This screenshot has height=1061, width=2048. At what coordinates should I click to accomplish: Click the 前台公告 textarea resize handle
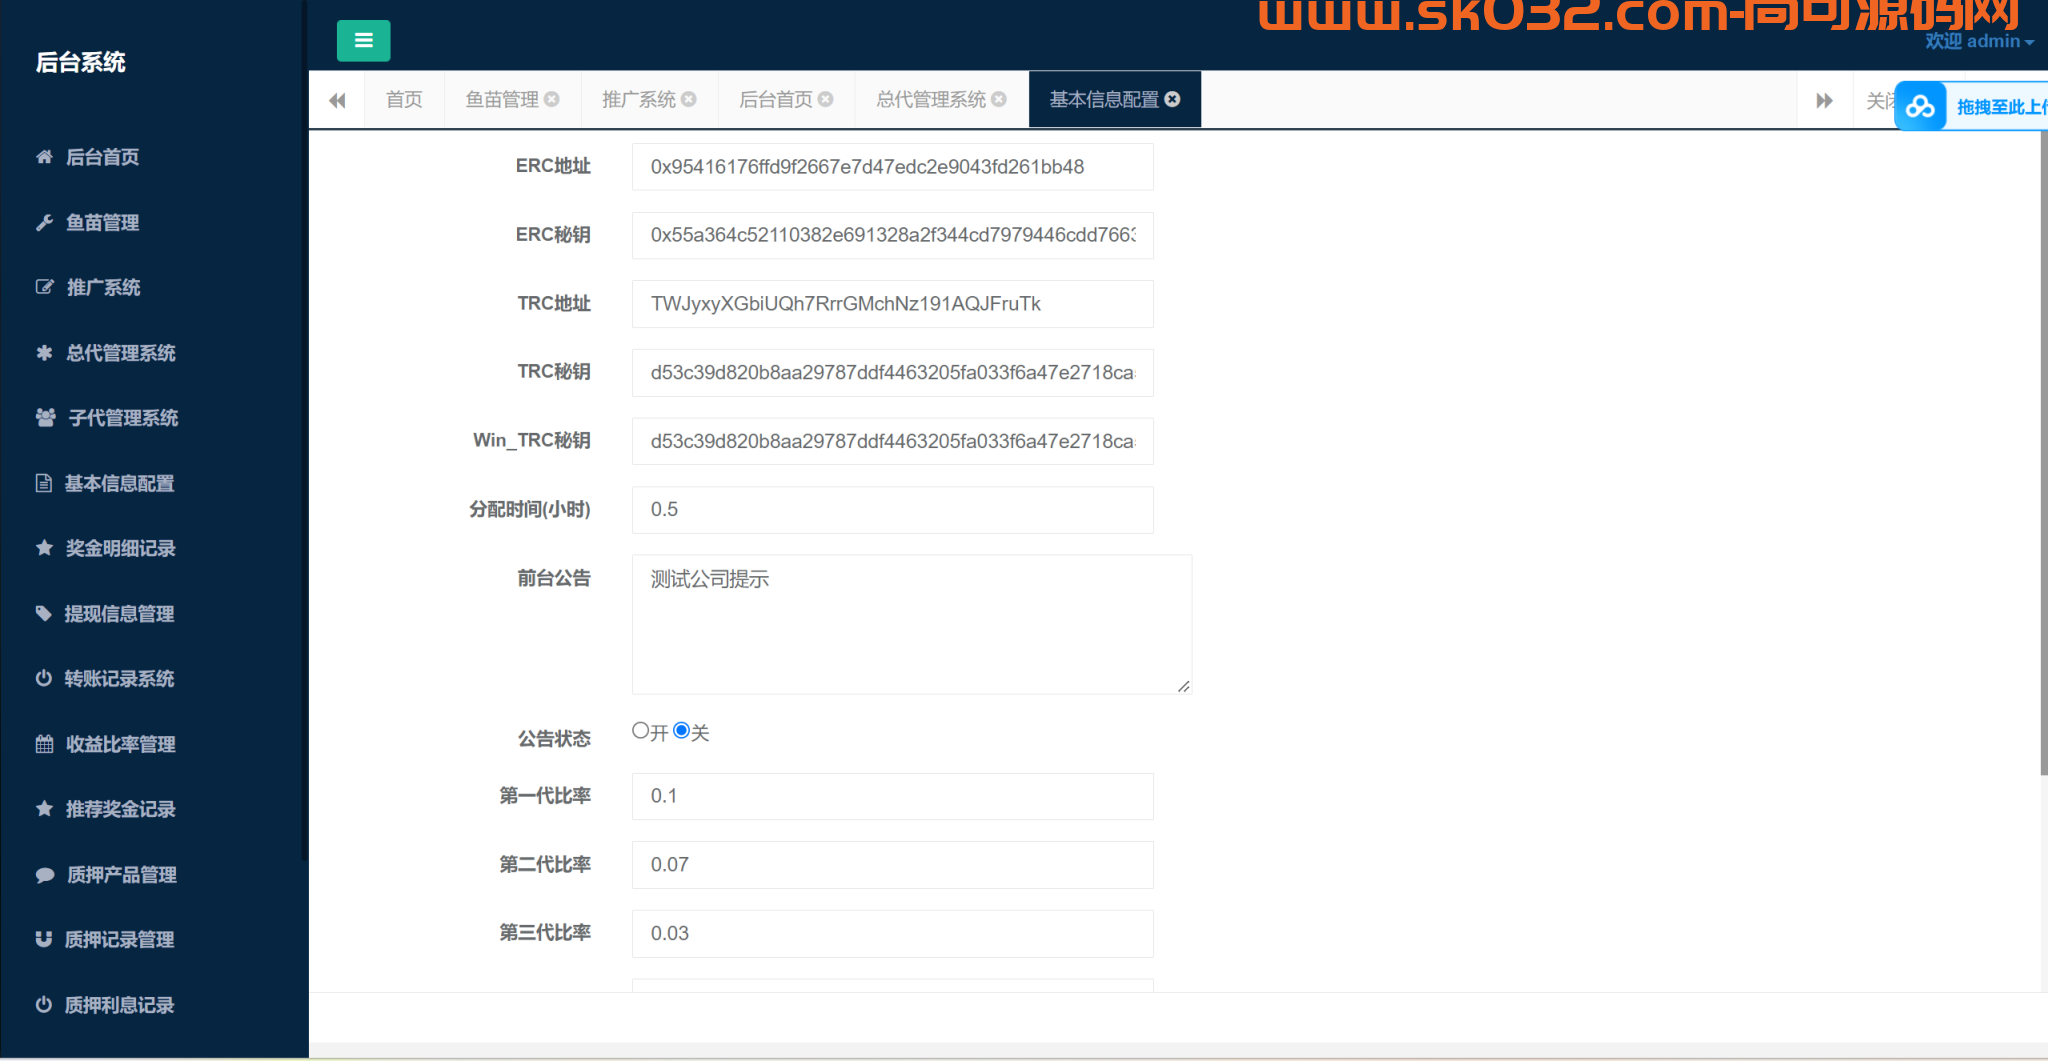[x=1183, y=686]
